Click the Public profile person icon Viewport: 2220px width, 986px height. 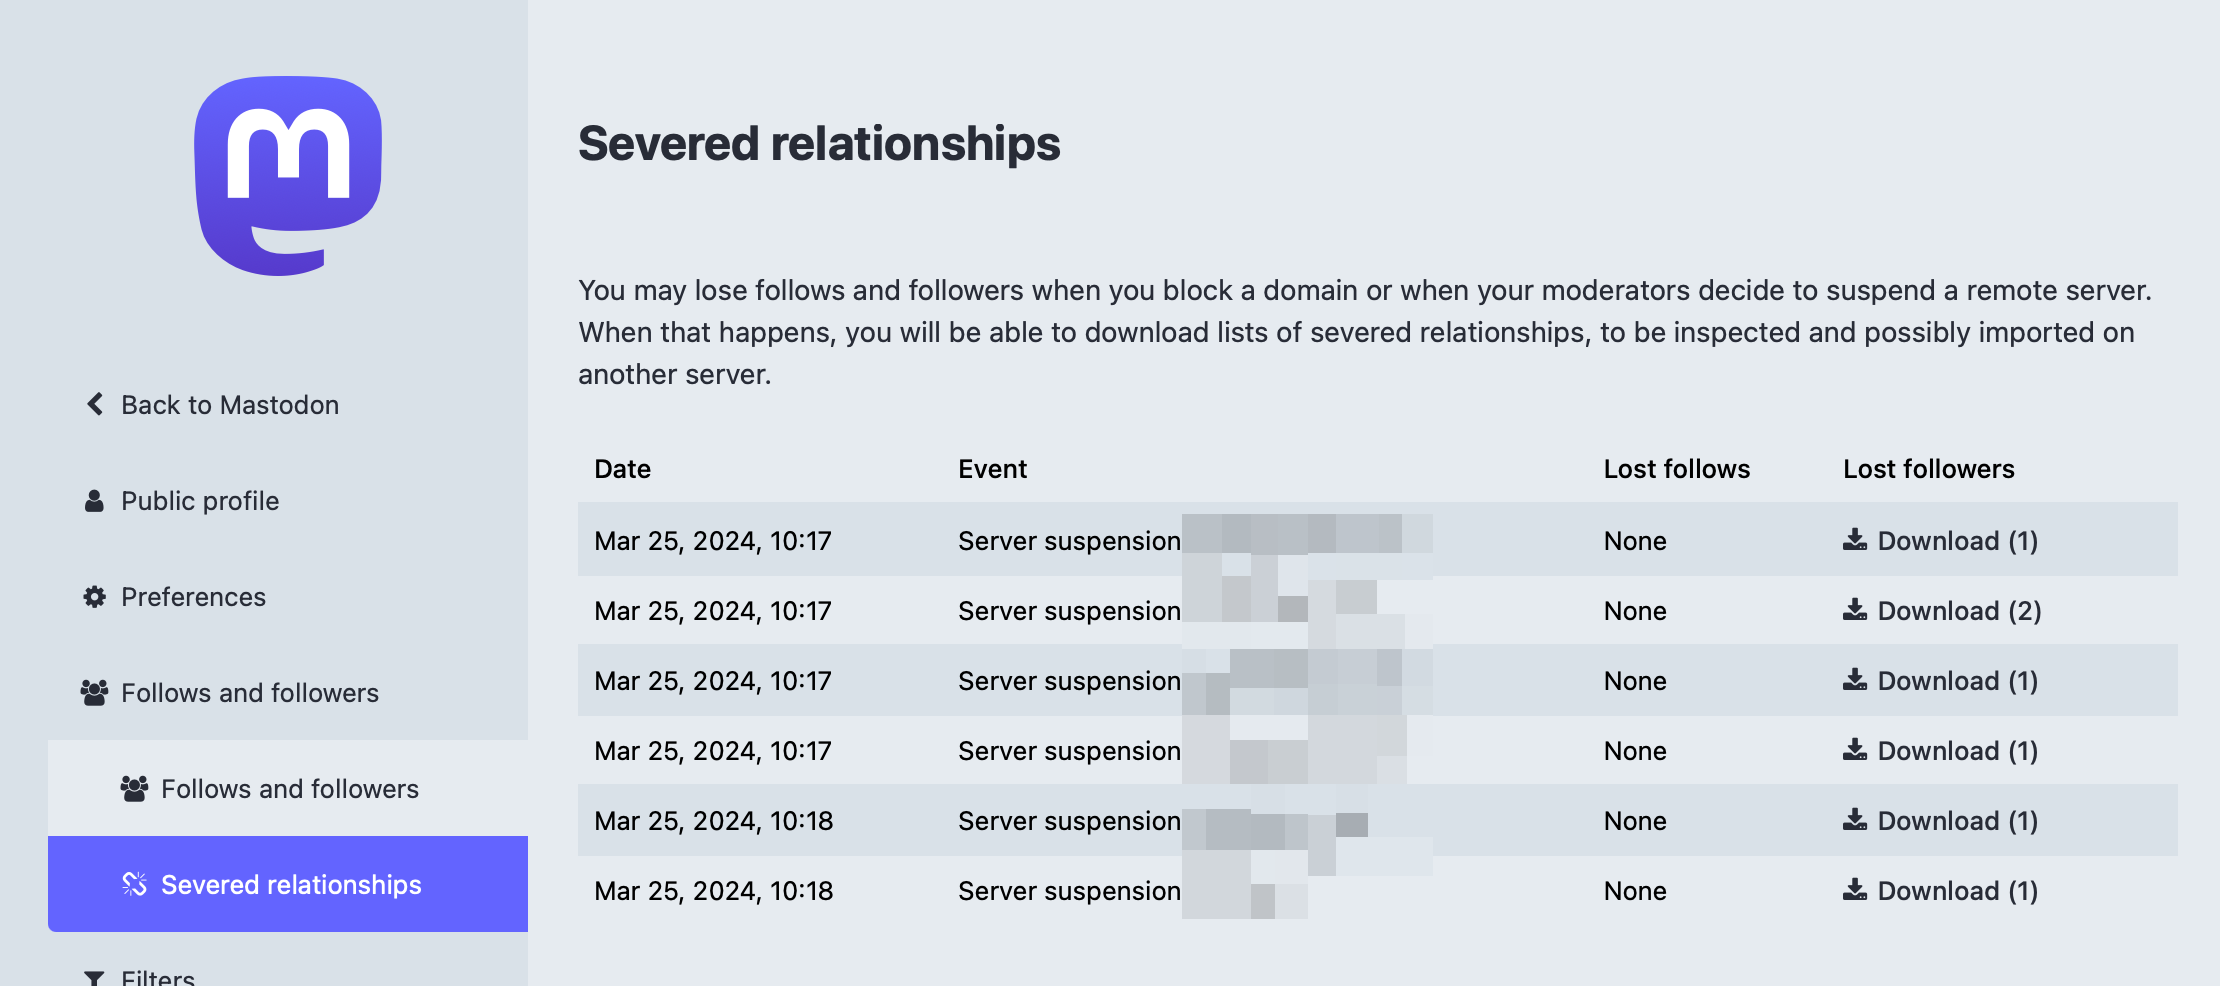pyautogui.click(x=94, y=501)
